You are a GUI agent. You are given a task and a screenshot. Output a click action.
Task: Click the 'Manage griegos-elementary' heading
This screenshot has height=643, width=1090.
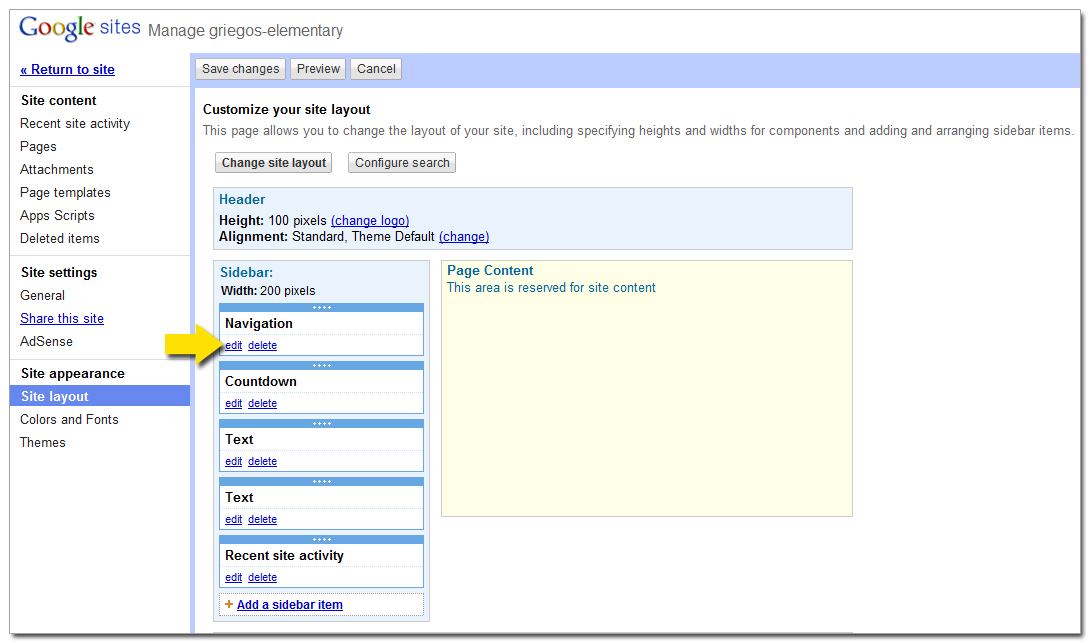(245, 31)
